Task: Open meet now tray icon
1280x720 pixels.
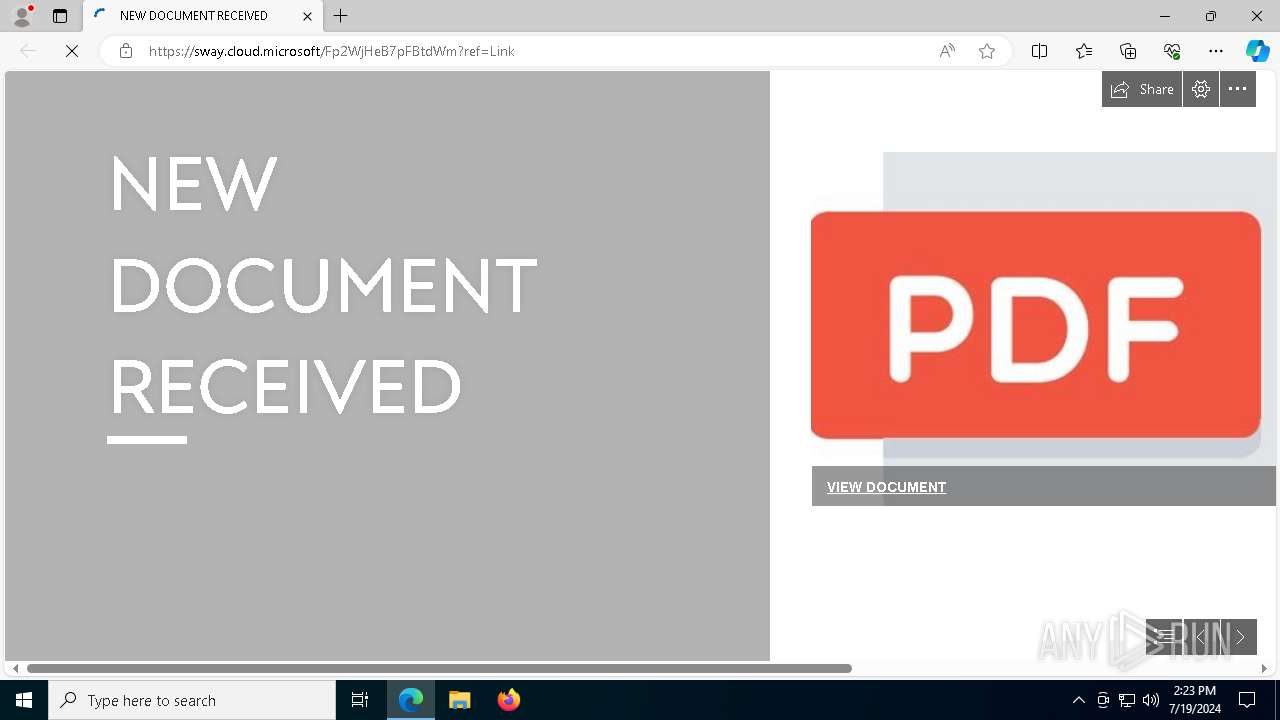Action: 1103,700
